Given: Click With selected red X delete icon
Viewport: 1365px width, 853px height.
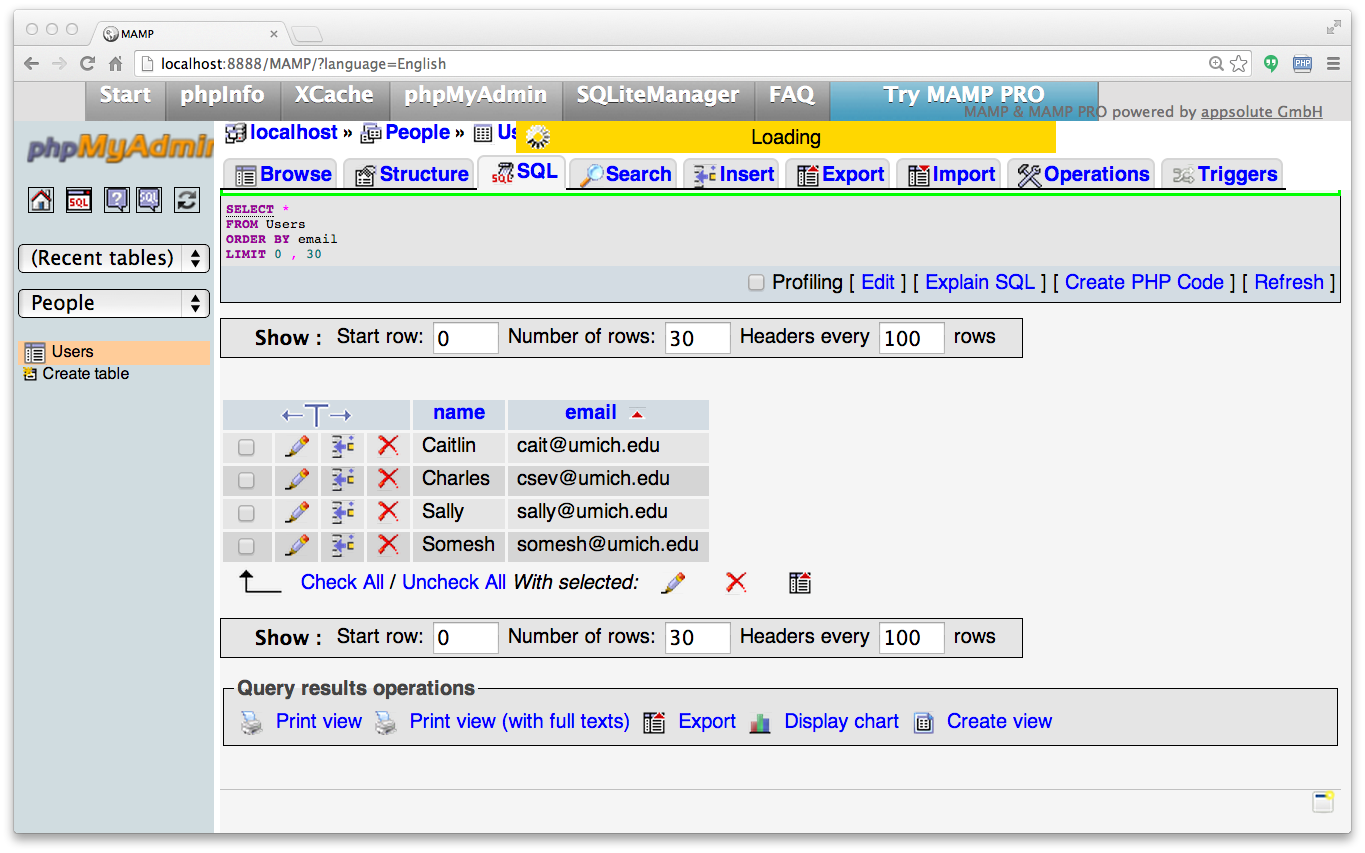Looking at the screenshot, I should coord(736,582).
